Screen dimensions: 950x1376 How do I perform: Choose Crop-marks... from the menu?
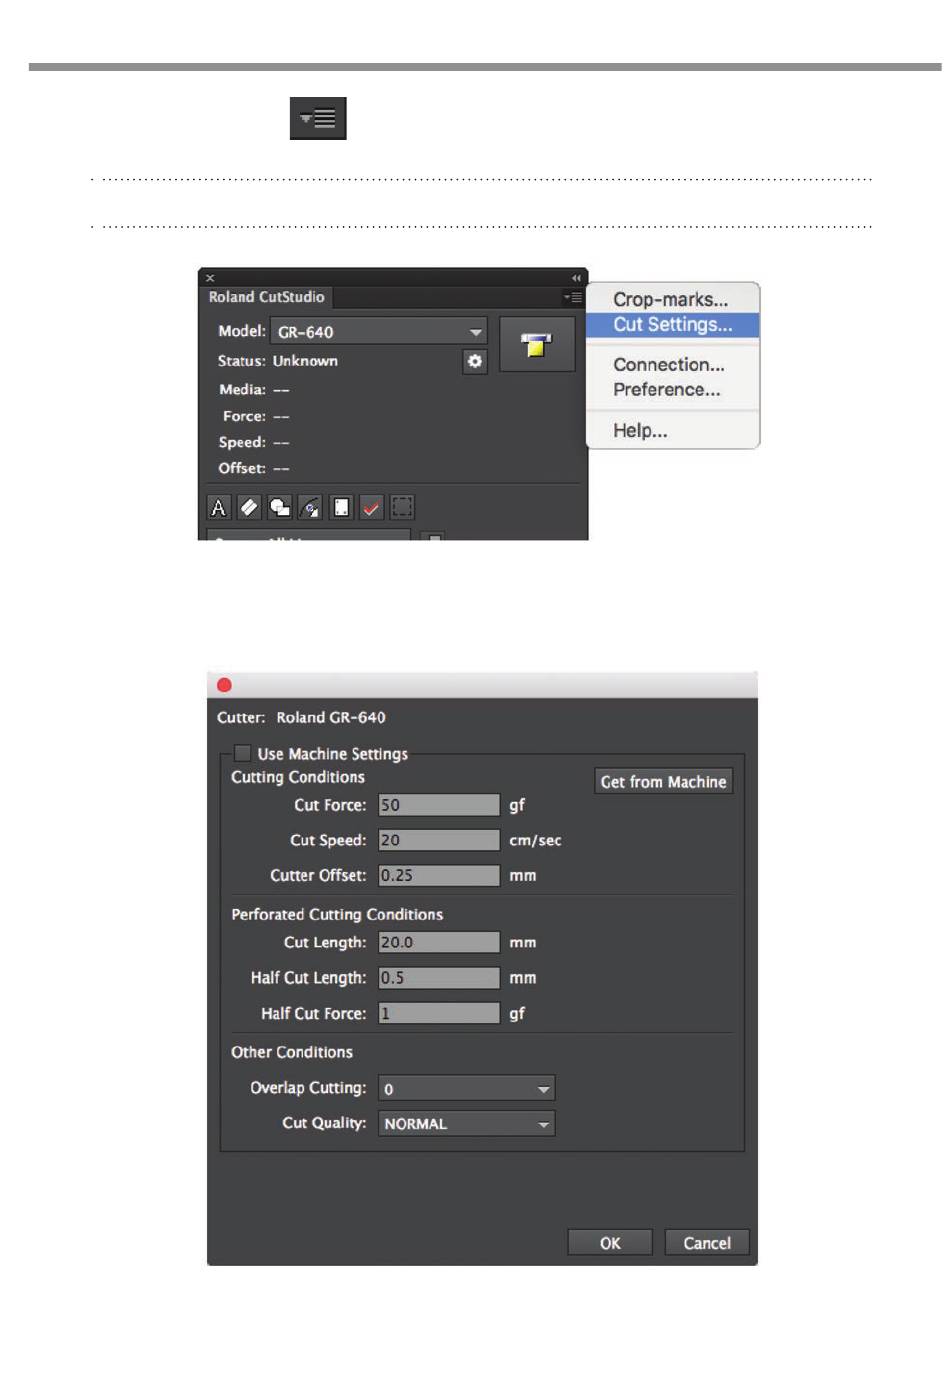pyautogui.click(x=671, y=299)
